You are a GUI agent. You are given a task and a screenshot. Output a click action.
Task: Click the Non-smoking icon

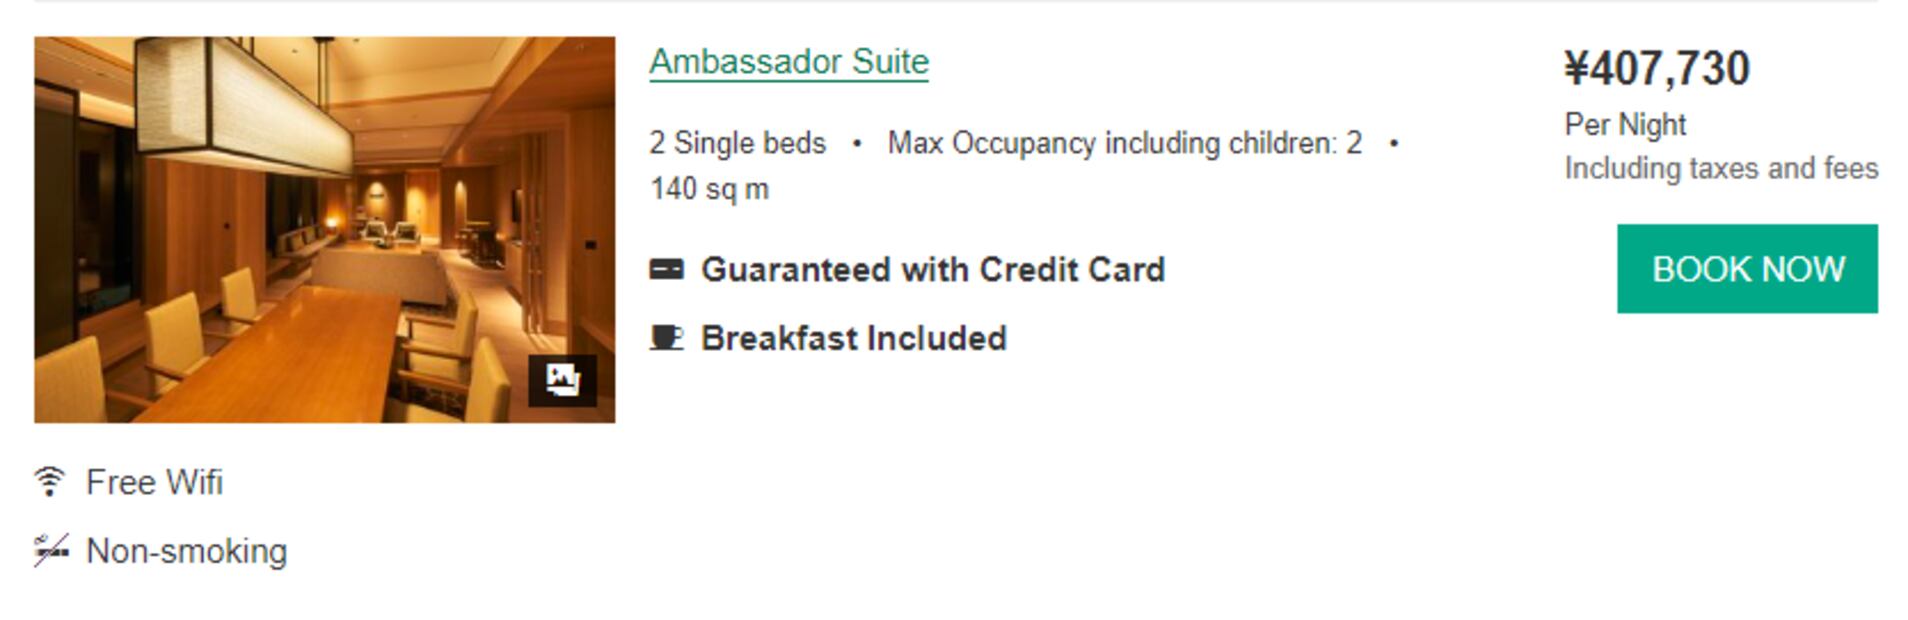[51, 550]
